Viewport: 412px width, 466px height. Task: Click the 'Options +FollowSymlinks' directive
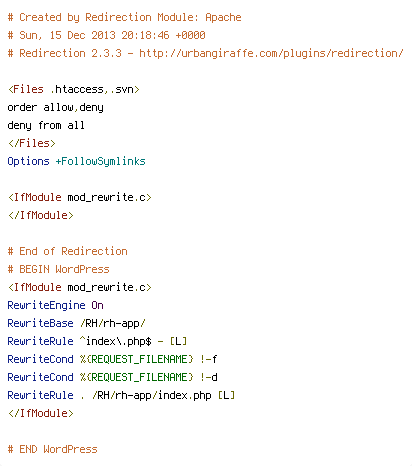point(76,161)
